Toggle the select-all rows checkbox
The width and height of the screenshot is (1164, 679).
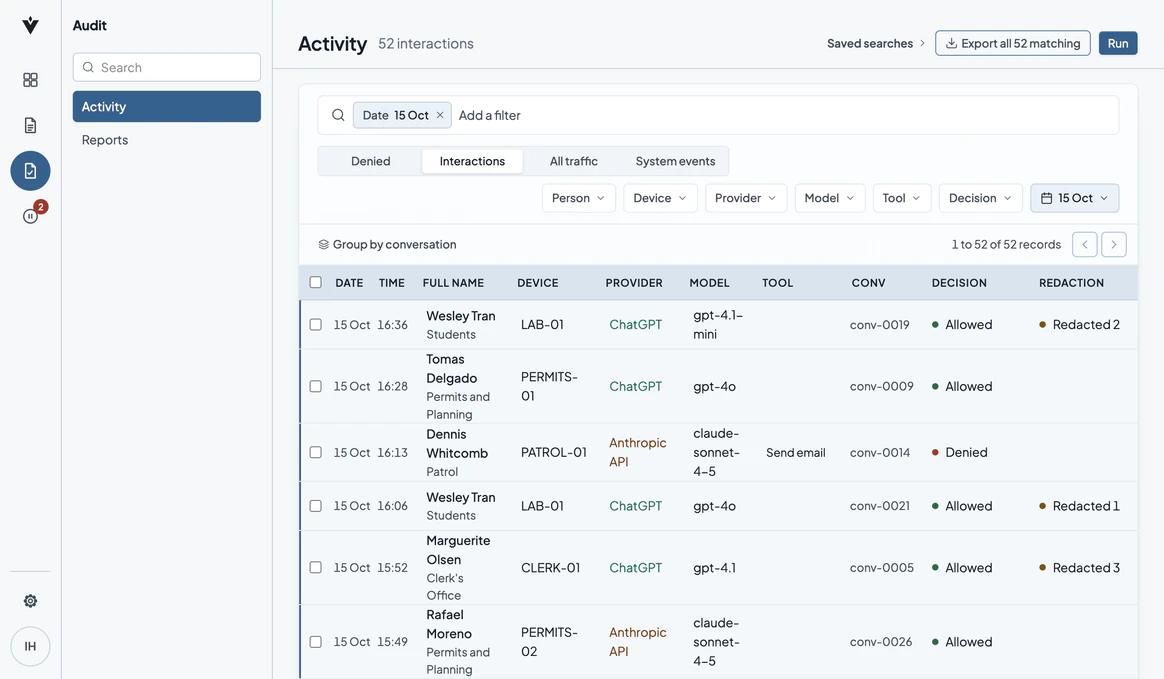point(315,283)
